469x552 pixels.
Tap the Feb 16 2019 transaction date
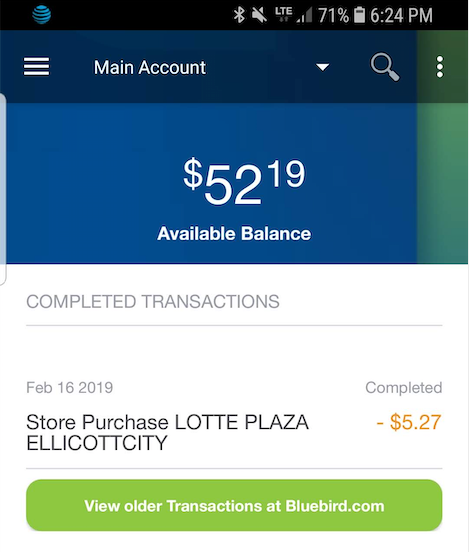(70, 388)
